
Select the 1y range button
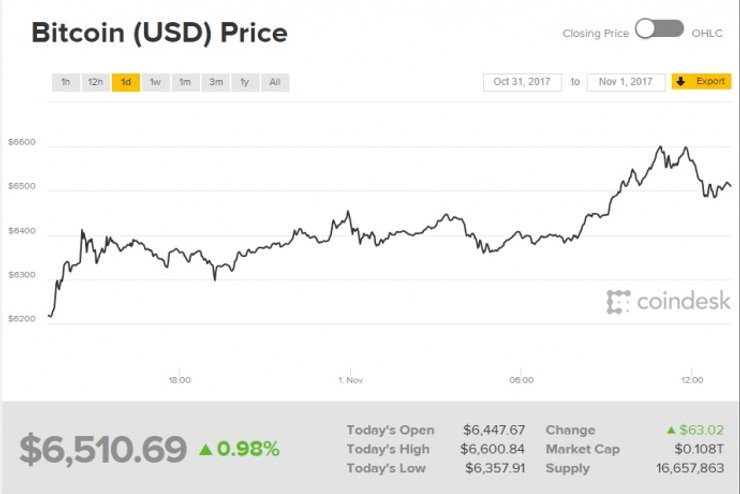point(244,82)
